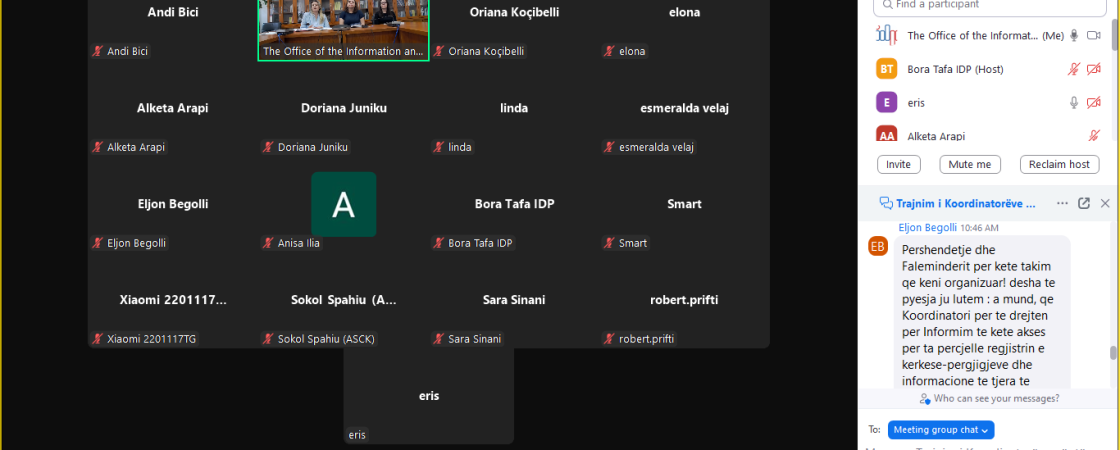Click eris's microphone icon in participants list
The height and width of the screenshot is (450, 1120).
coord(1073,102)
